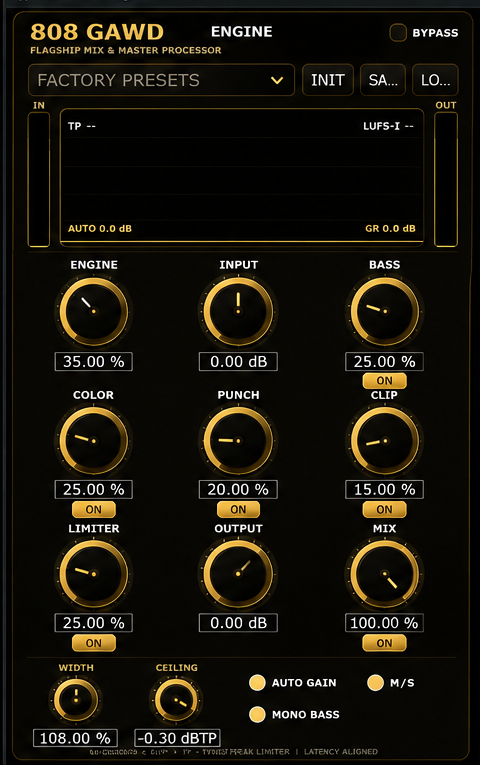Toggle the PUNCH ON button
Viewport: 480px width, 765px height.
click(x=238, y=509)
